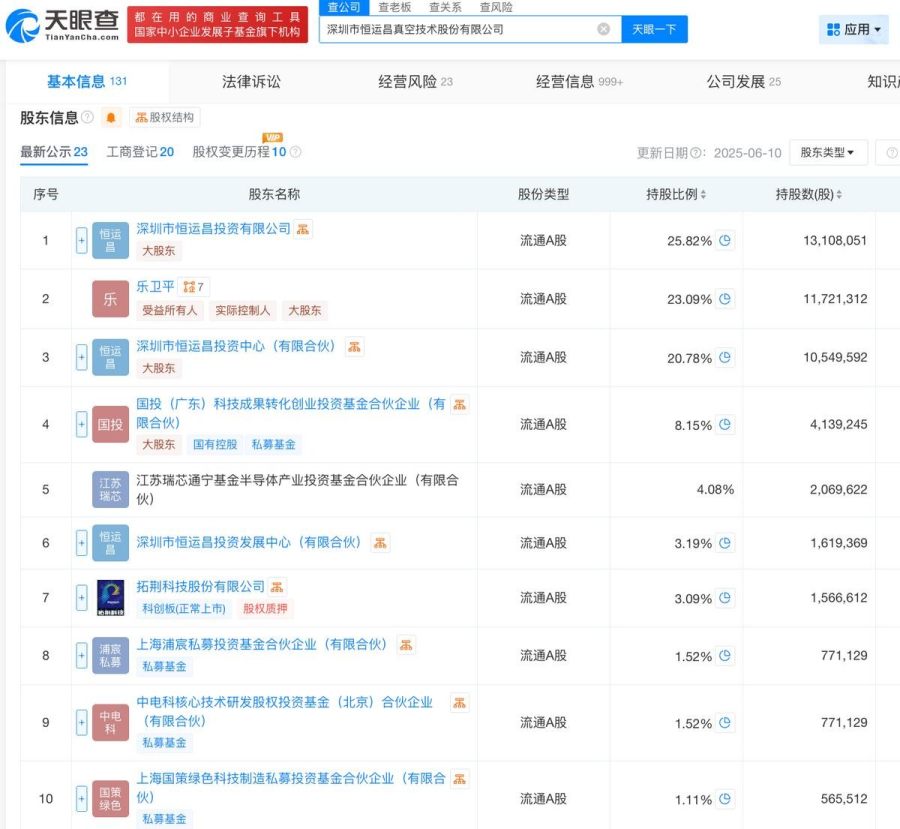Screen dimensions: 900x829
Task: Open the 股权结构 structure button
Action: click(164, 118)
